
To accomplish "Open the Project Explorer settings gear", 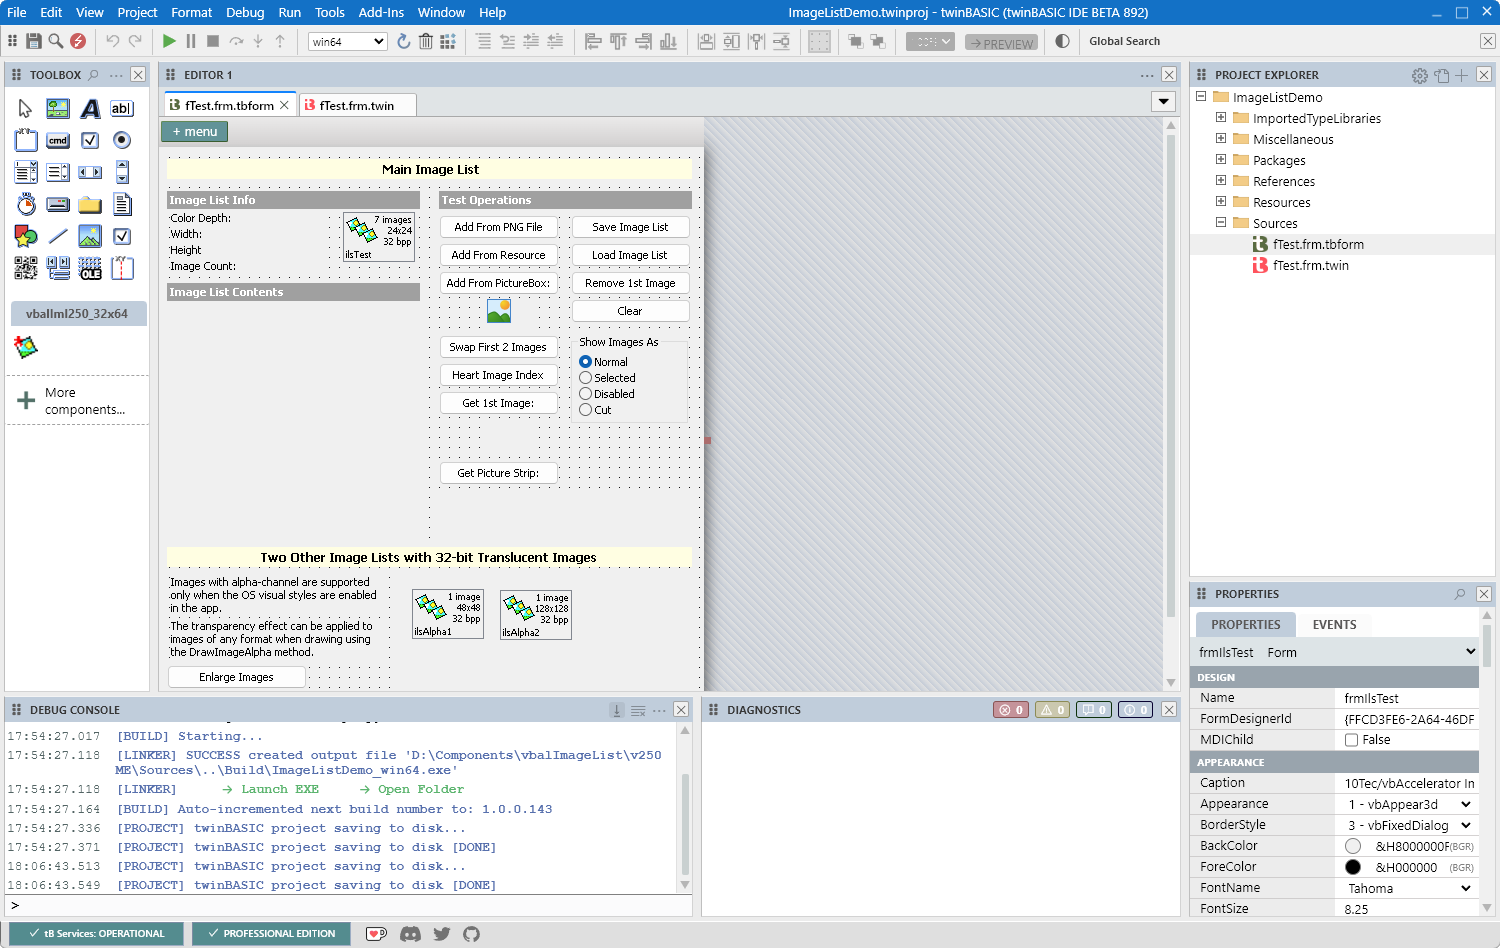I will [x=1419, y=74].
